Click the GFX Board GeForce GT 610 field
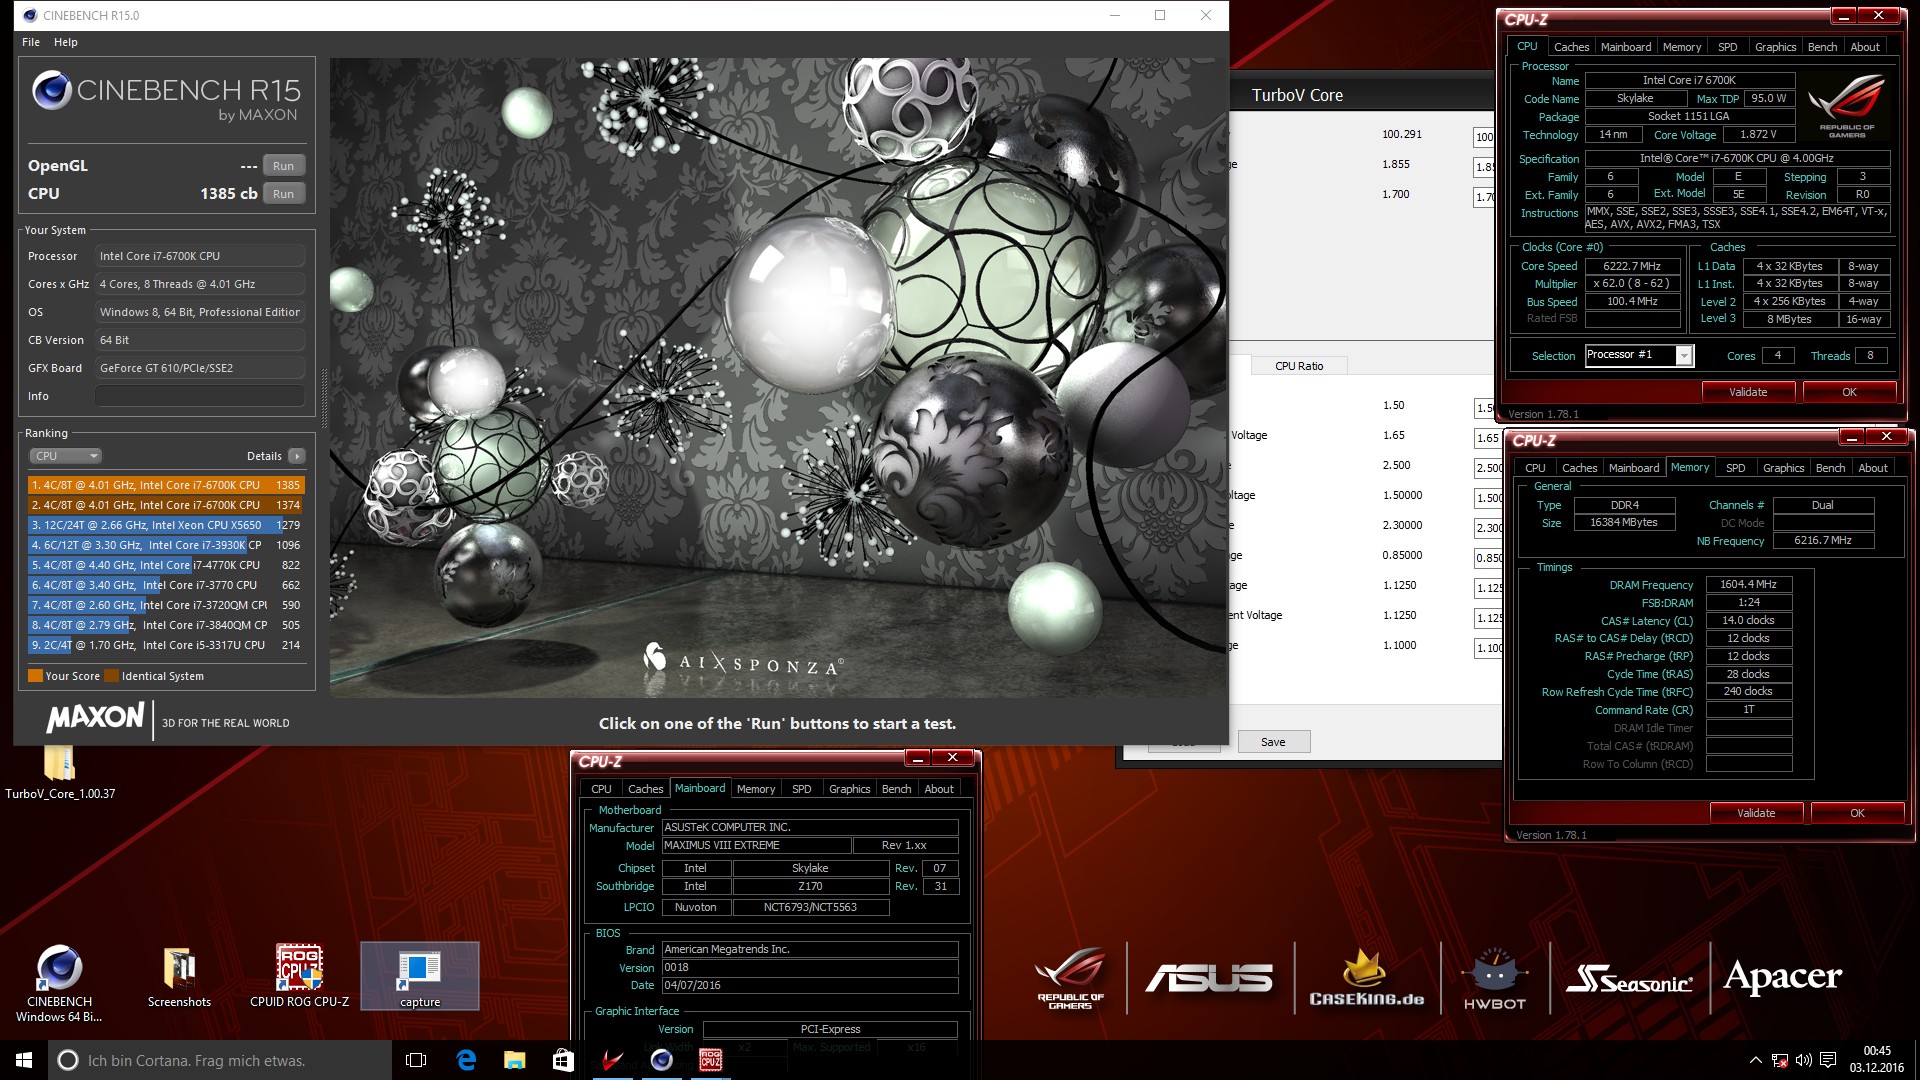The height and width of the screenshot is (1080, 1920). [200, 368]
